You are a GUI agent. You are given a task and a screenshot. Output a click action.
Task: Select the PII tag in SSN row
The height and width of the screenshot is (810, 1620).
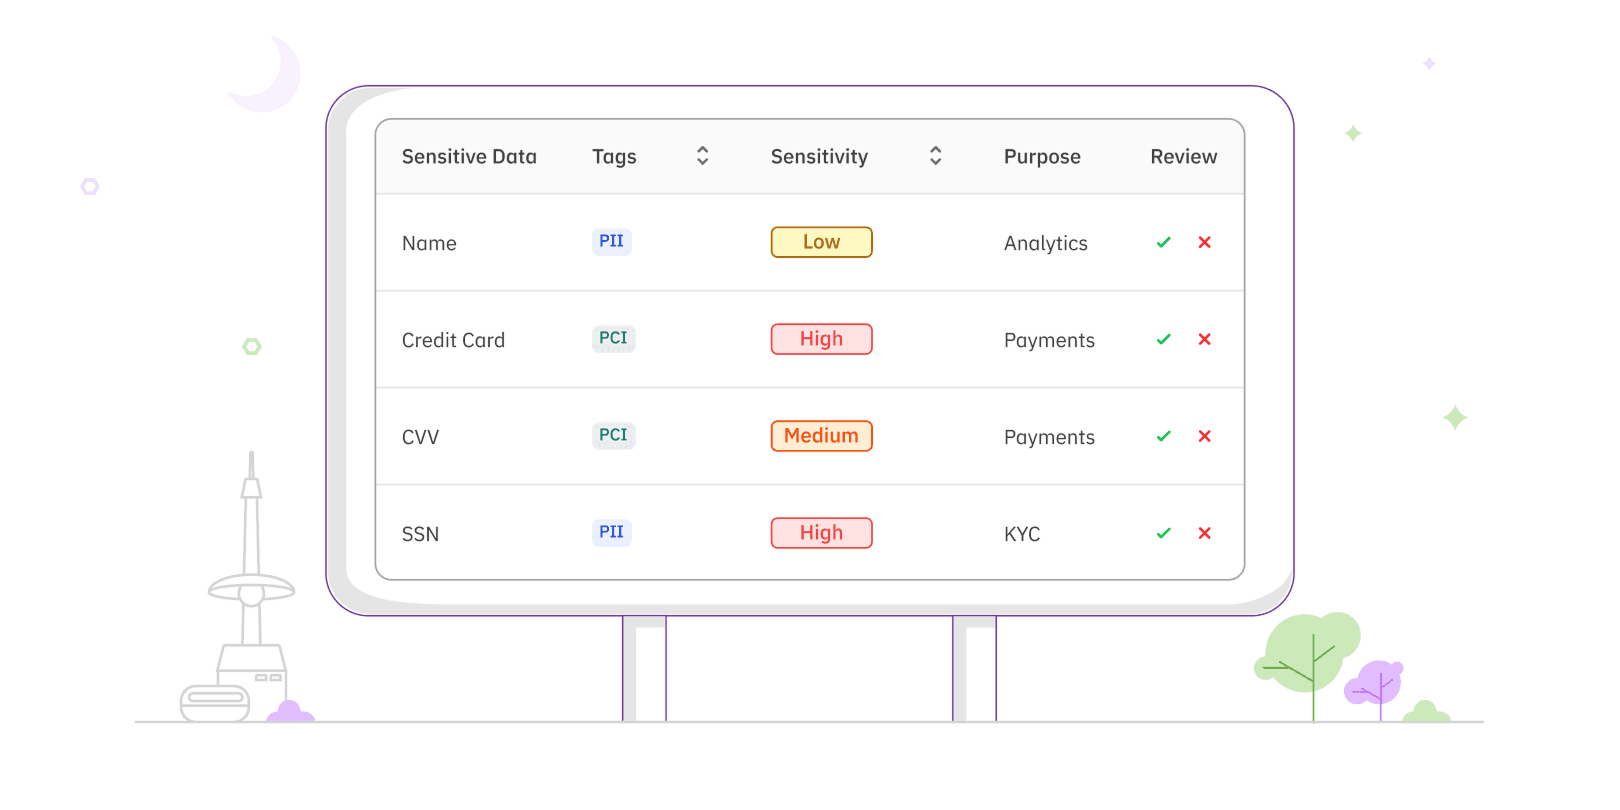pyautogui.click(x=611, y=533)
